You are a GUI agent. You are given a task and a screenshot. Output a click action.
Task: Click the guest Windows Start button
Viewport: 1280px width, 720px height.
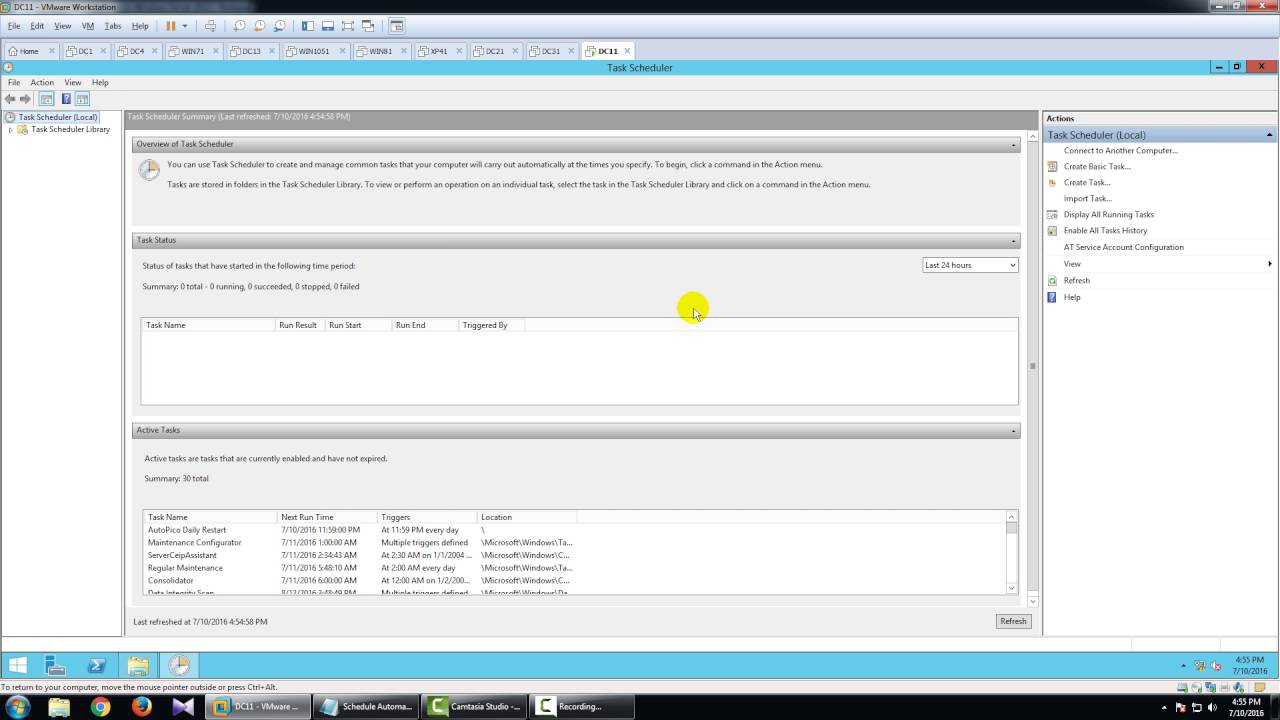click(x=18, y=665)
